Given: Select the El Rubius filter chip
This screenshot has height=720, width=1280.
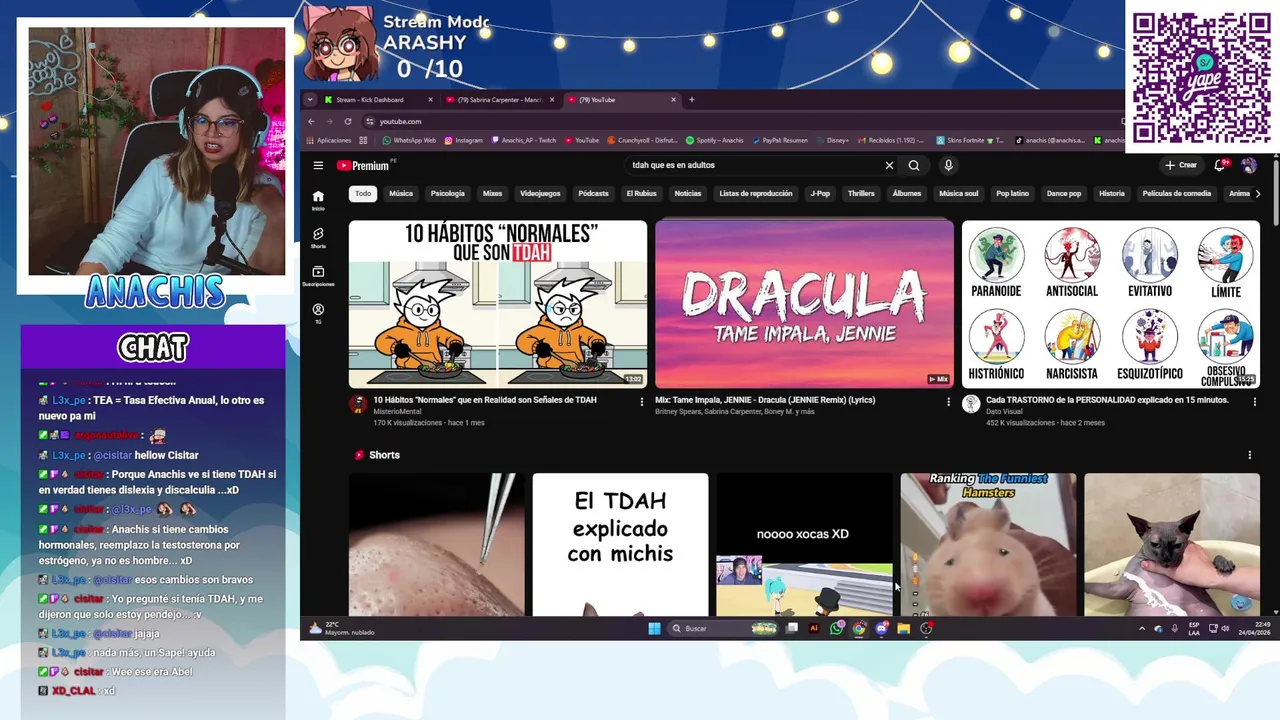Looking at the screenshot, I should pos(641,194).
